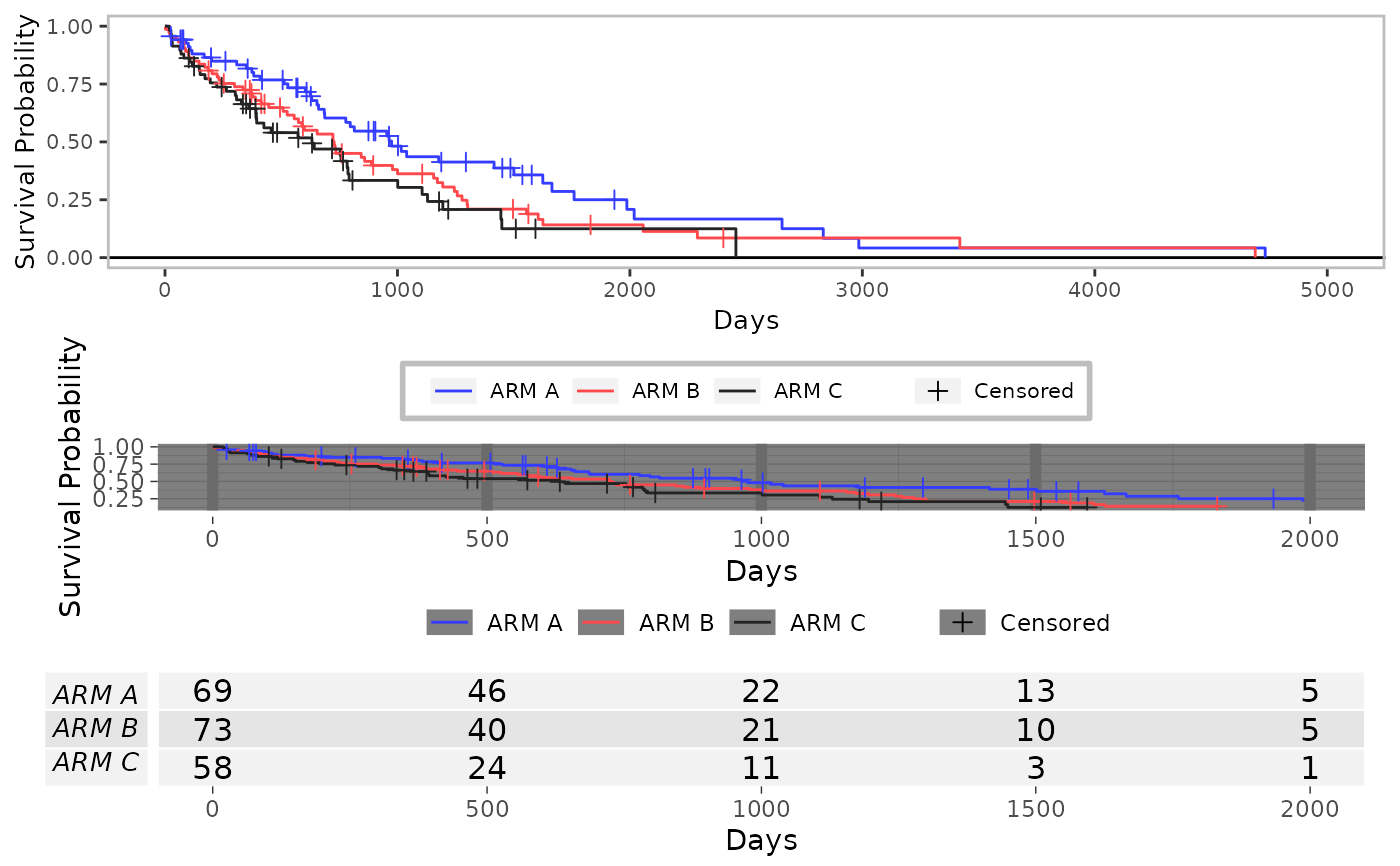Click the ARM C black legend swatch in upper legend
The image size is (1400, 866).
coord(738,391)
